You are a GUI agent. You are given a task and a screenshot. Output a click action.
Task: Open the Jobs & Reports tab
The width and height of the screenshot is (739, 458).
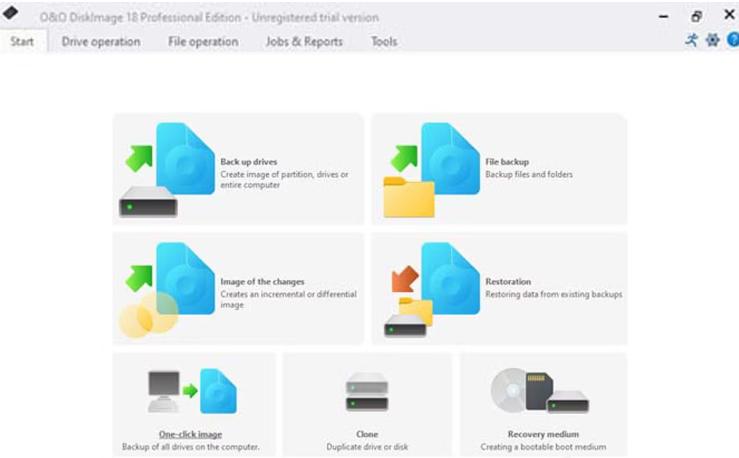pos(304,41)
